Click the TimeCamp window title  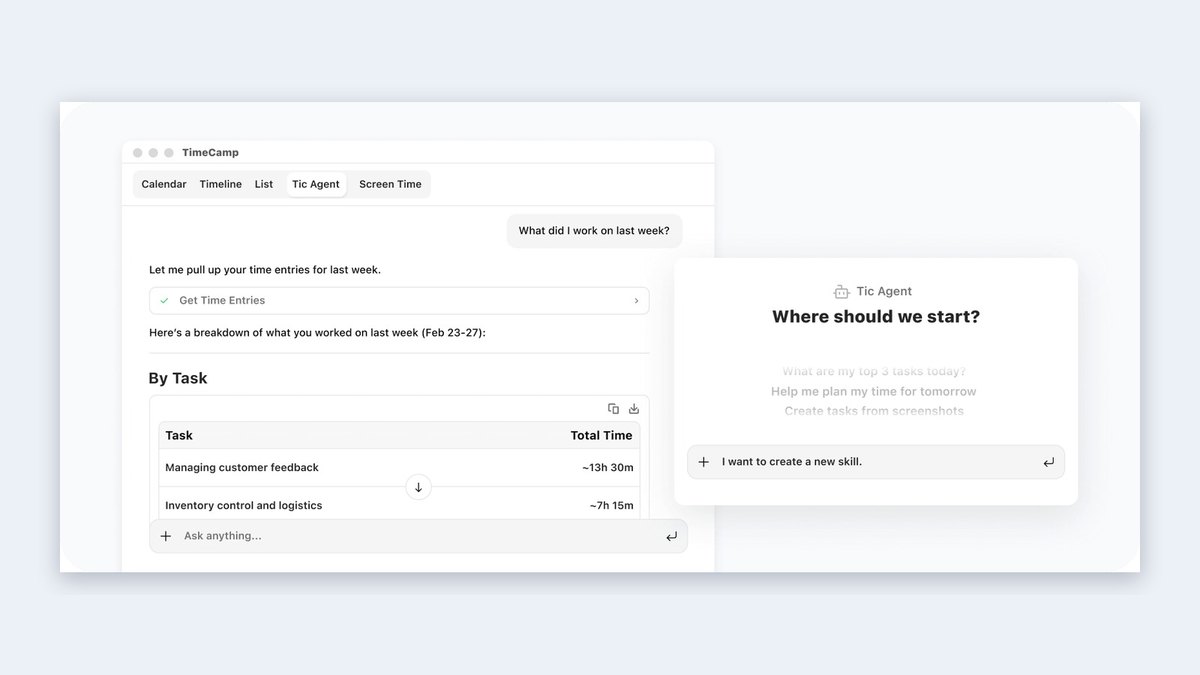point(210,153)
